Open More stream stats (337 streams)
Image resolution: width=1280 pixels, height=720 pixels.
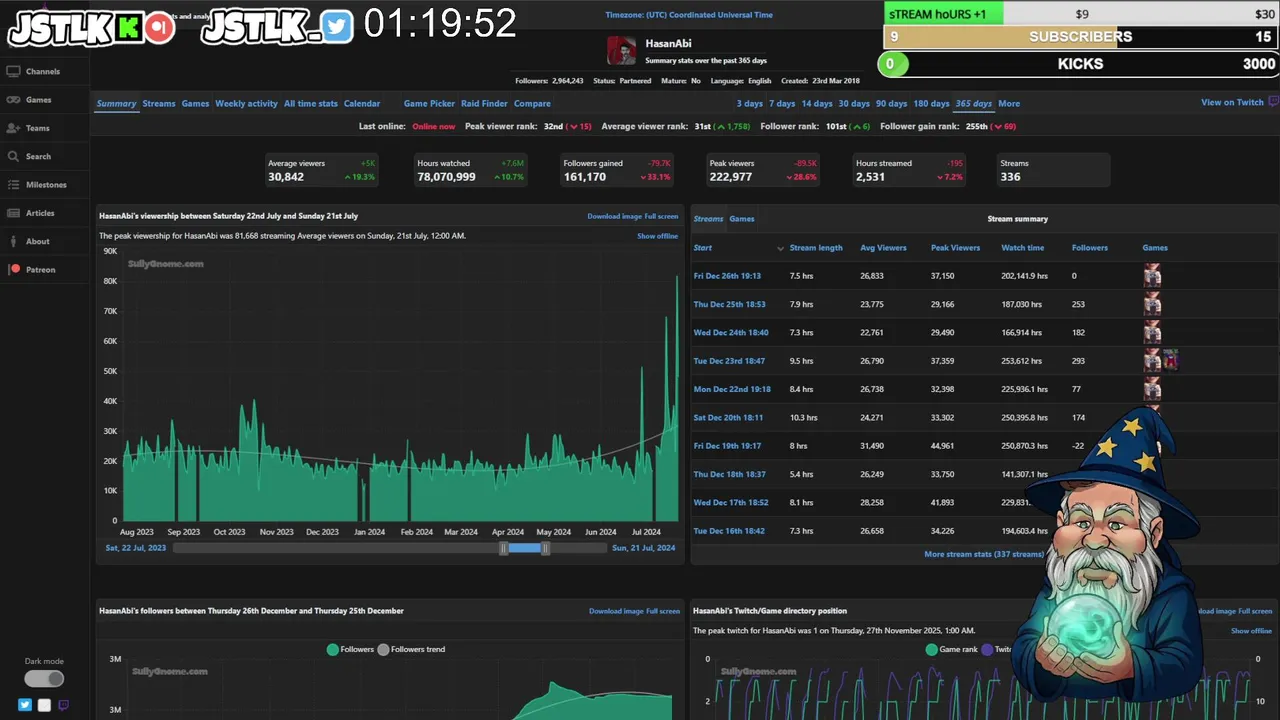pyautogui.click(x=984, y=554)
